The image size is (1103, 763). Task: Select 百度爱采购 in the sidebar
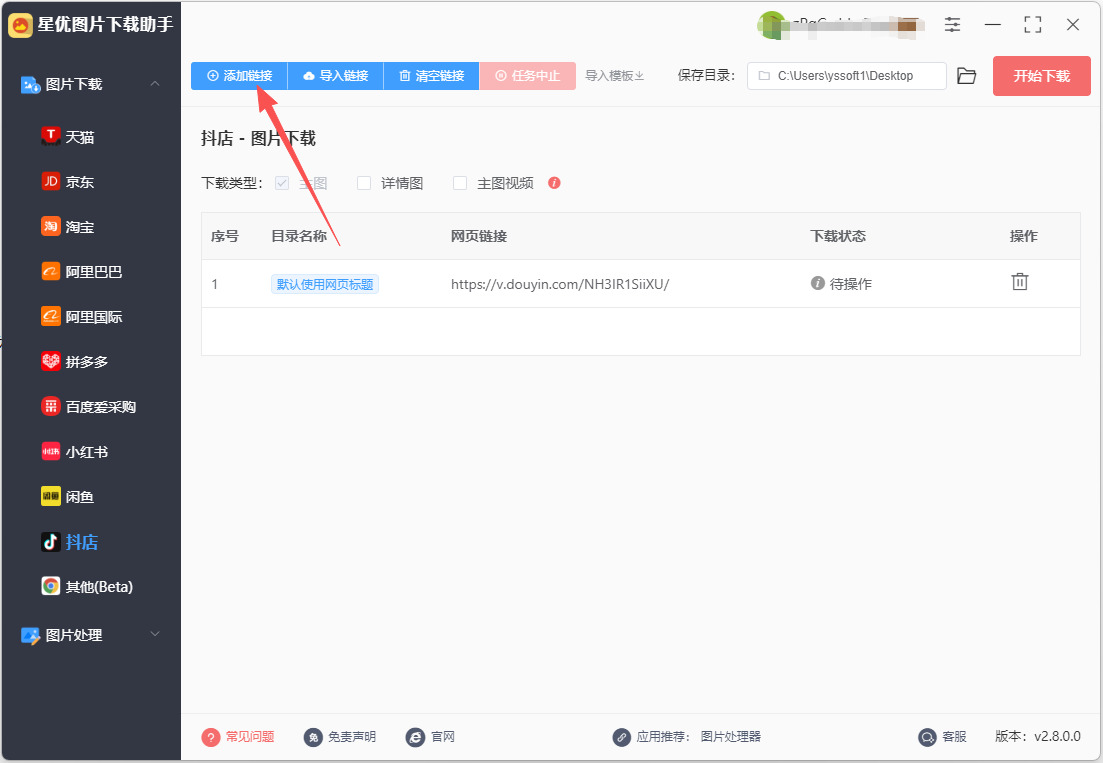tap(89, 406)
